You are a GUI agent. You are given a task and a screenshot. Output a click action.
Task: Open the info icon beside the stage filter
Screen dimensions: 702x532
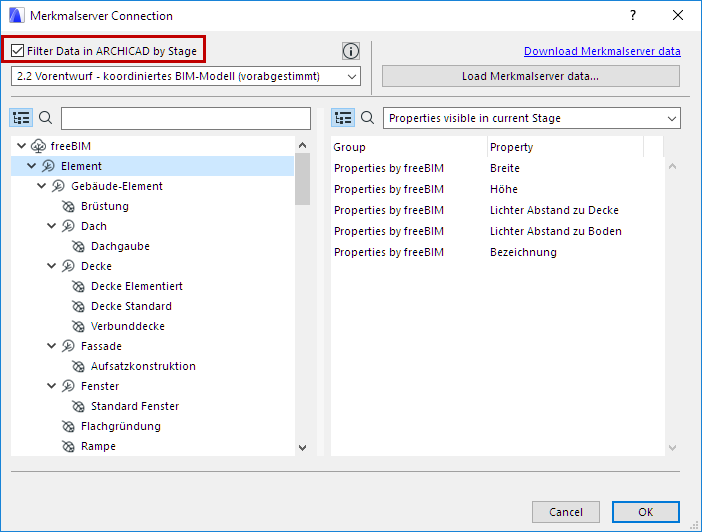(351, 51)
